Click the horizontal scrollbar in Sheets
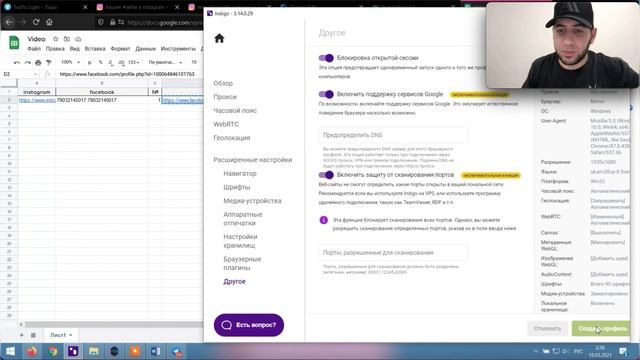 pyautogui.click(x=113, y=324)
